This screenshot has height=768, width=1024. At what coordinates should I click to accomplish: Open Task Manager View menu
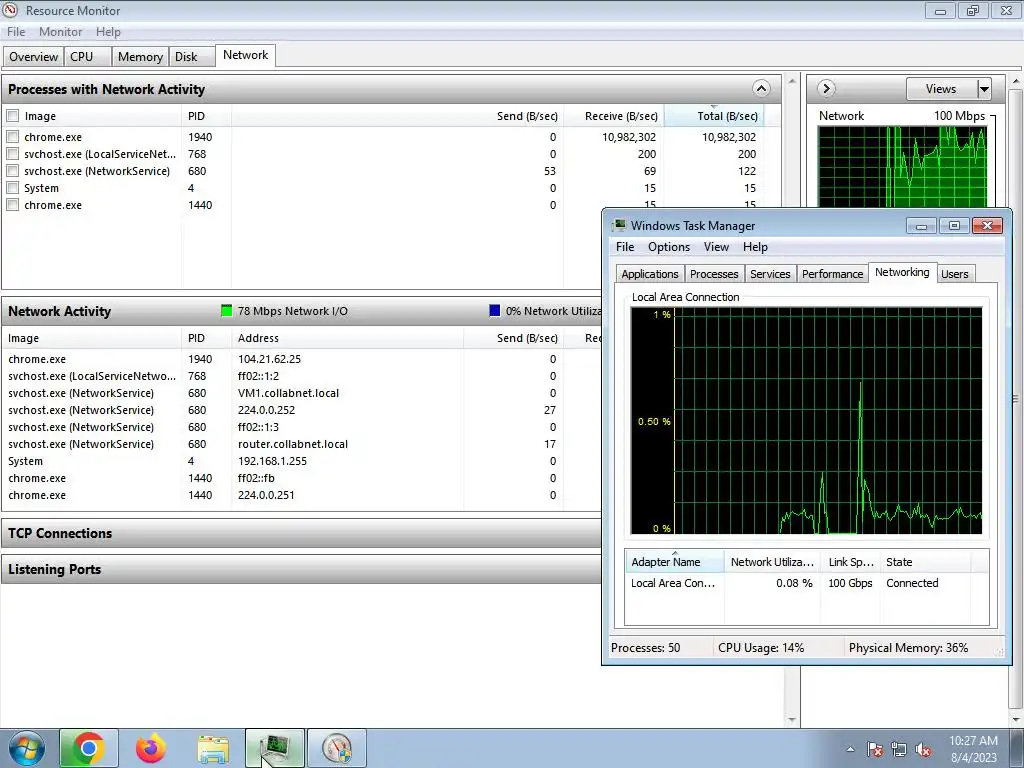[716, 247]
